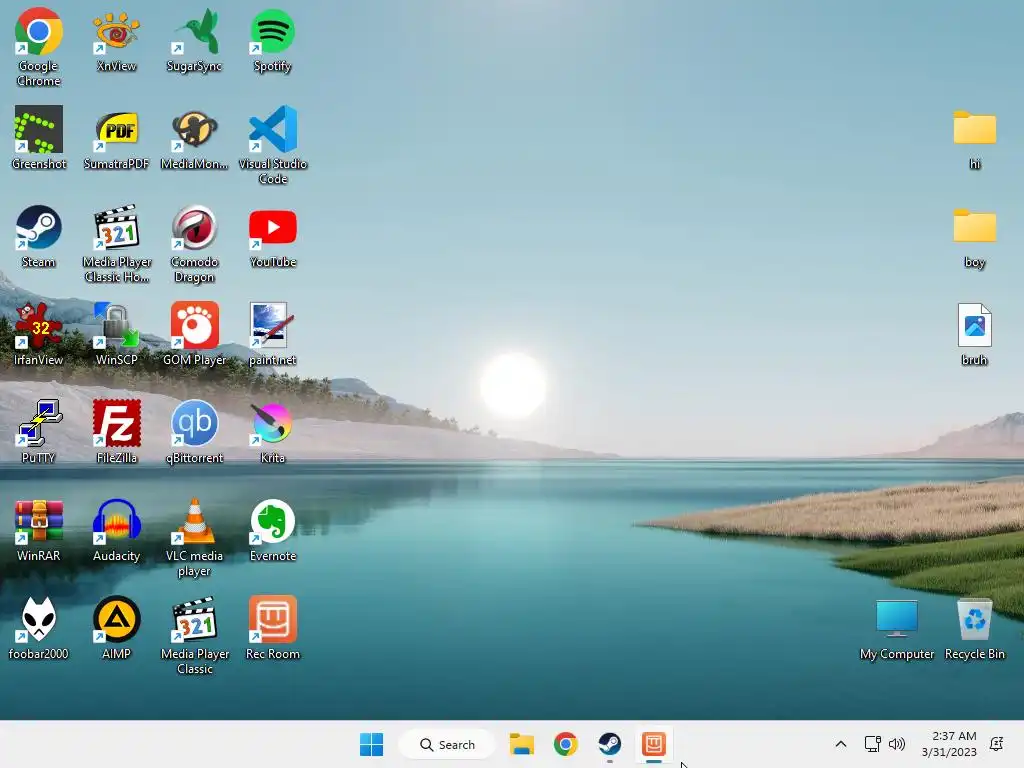The width and height of the screenshot is (1024, 768).
Task: Click the WinSCP shortcut
Action: click(x=116, y=334)
